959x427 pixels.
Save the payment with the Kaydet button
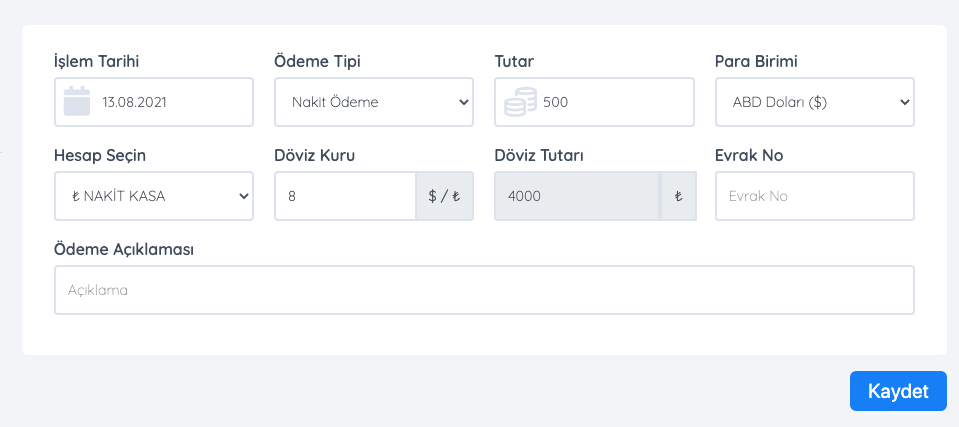point(898,391)
